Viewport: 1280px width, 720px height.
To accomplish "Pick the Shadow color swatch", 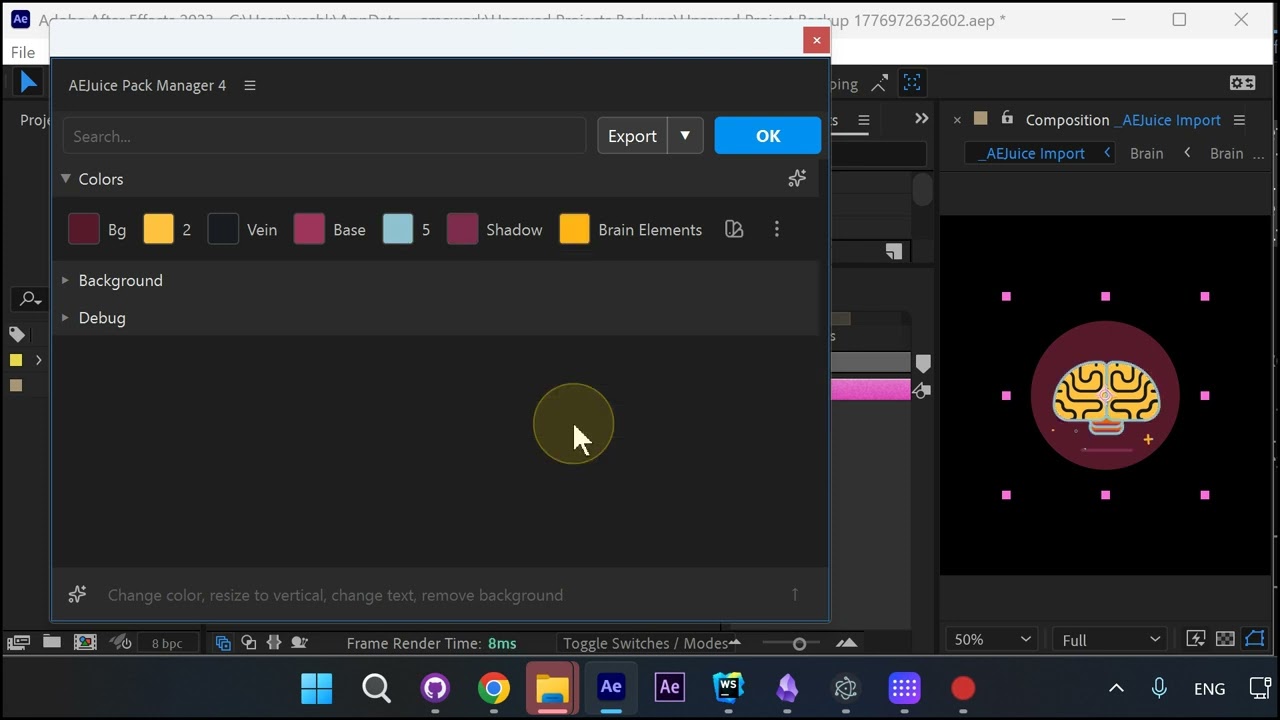I will (462, 230).
